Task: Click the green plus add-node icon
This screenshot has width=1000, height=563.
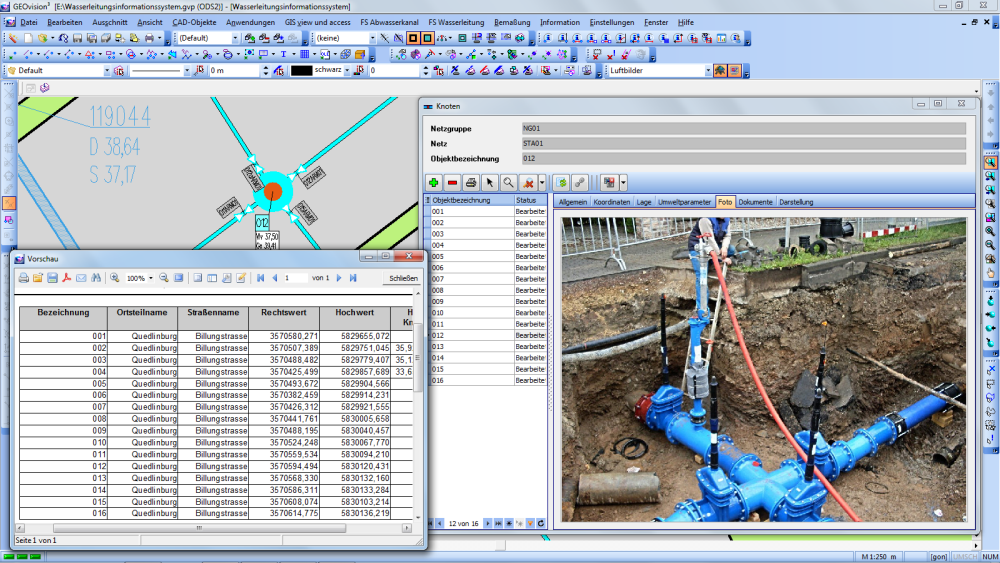Action: pyautogui.click(x=434, y=183)
